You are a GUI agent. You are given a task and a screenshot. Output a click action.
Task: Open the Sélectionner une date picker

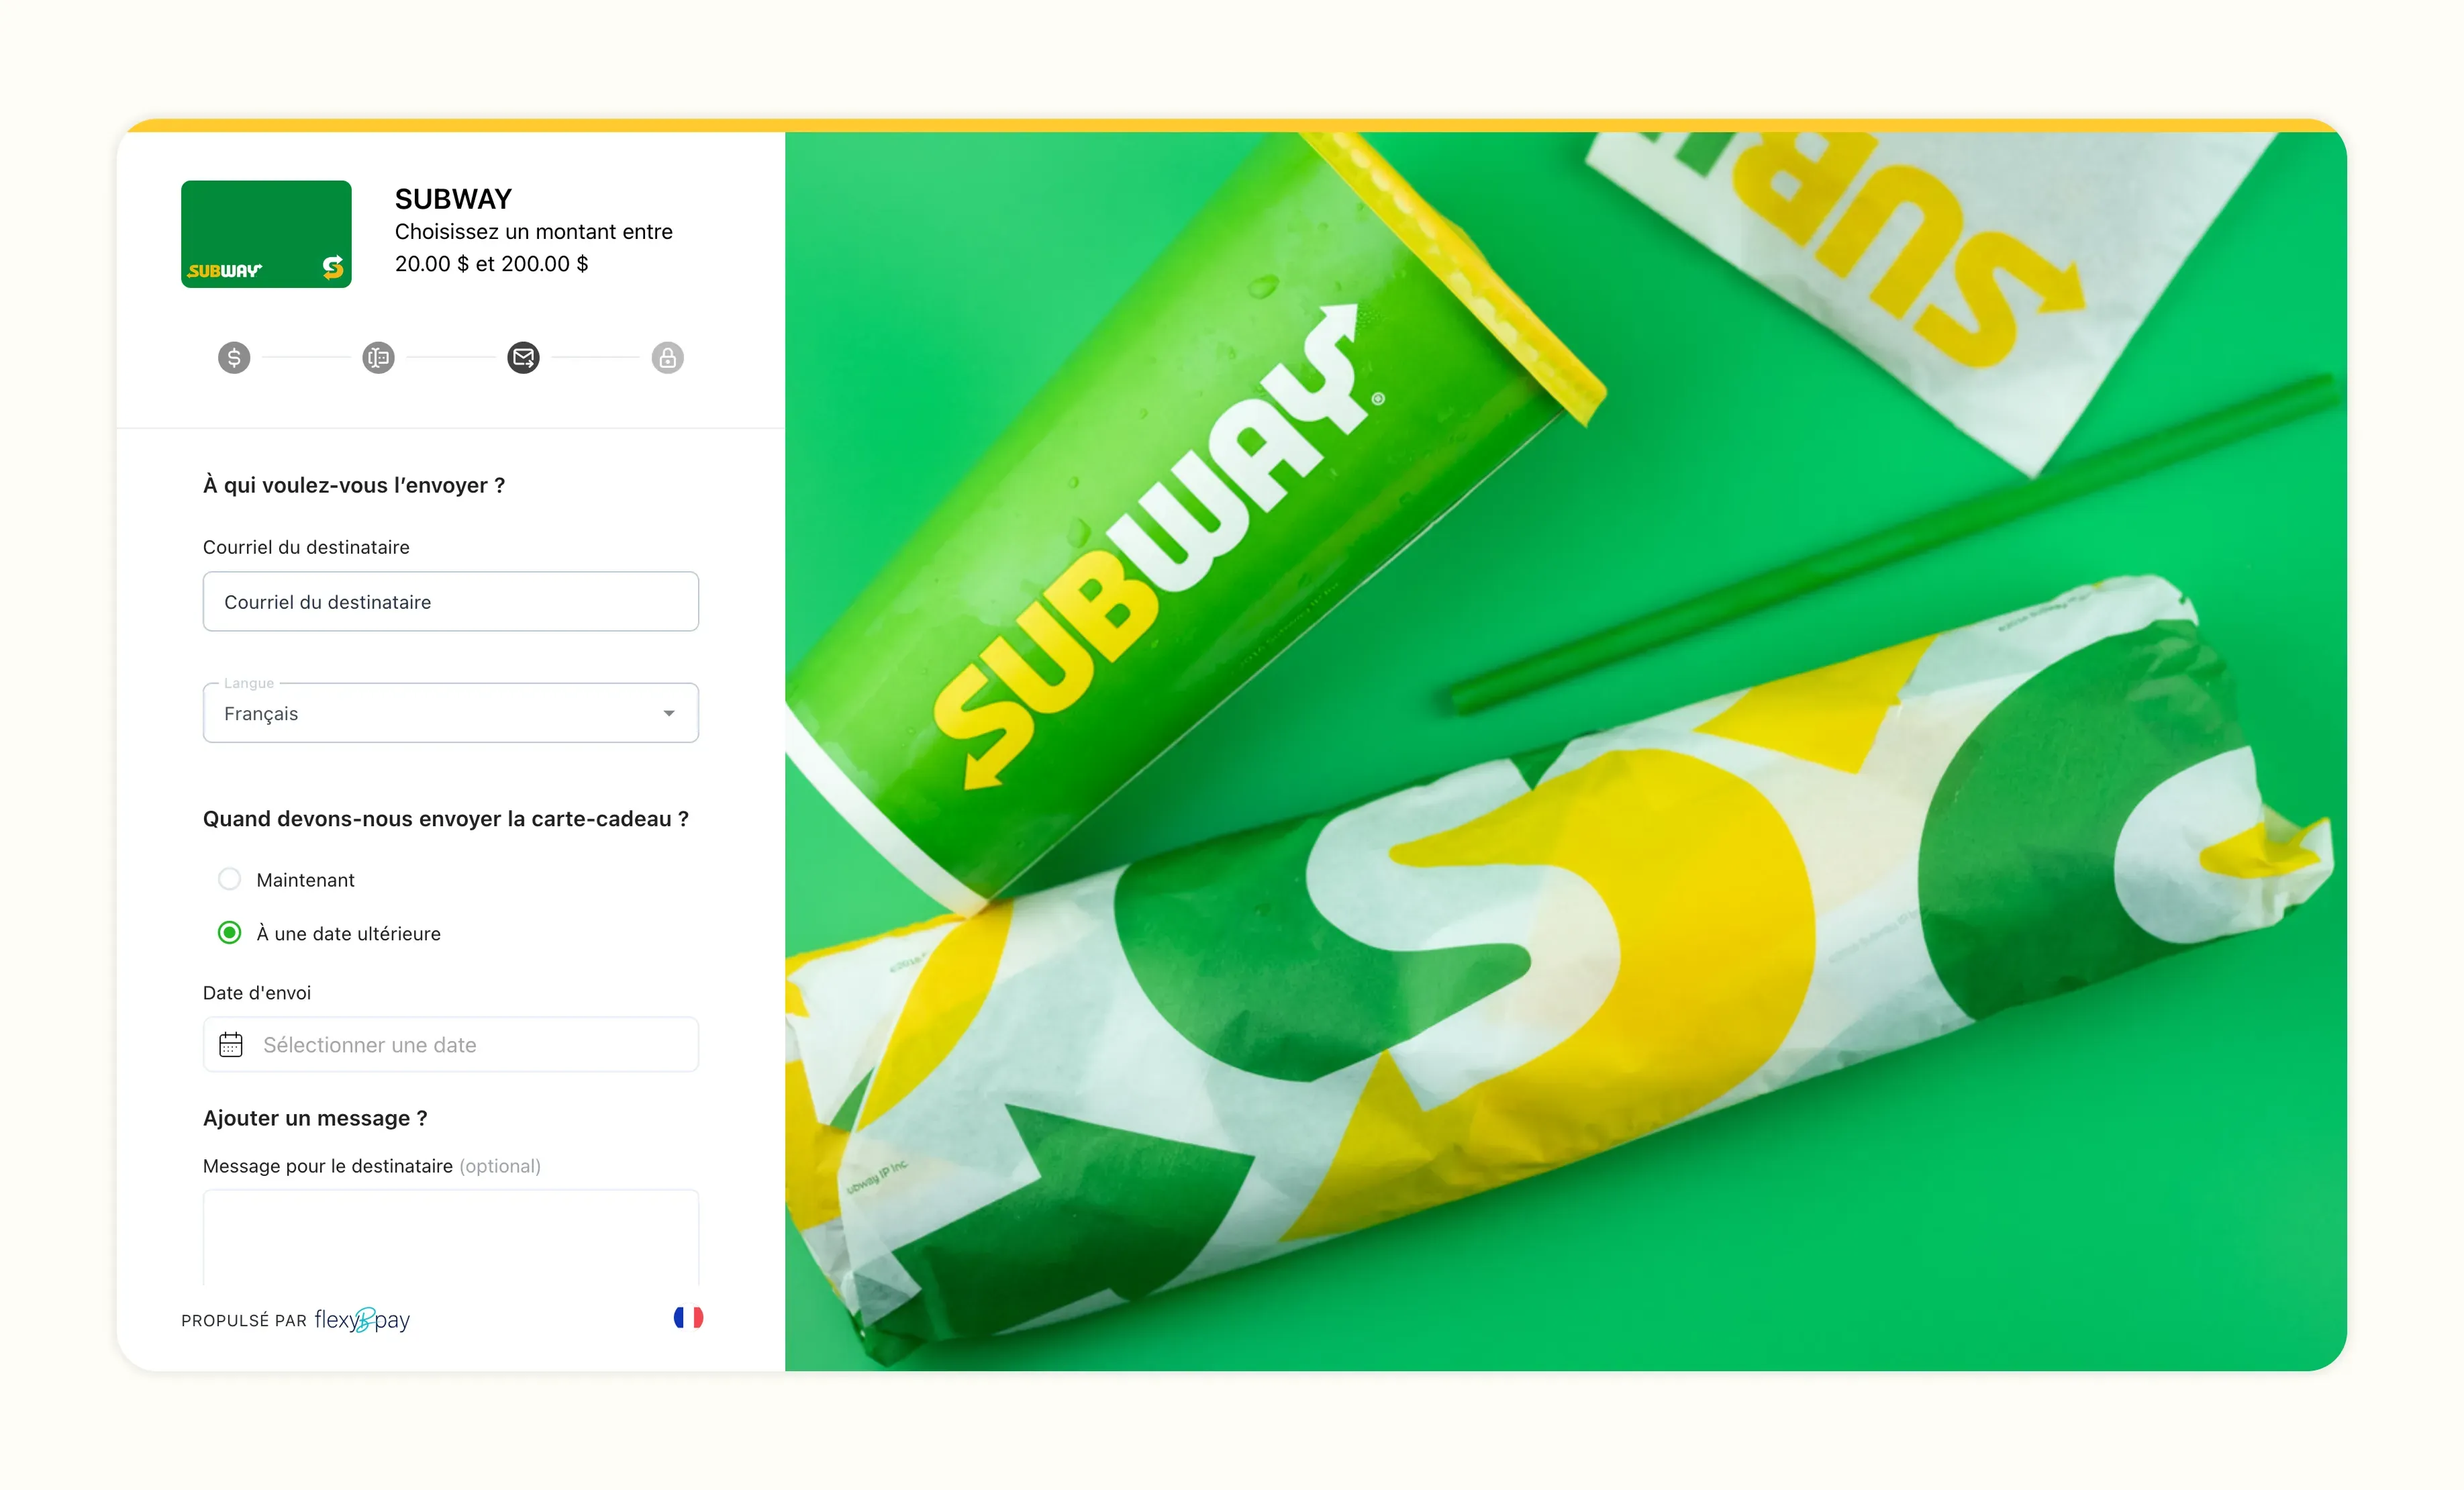coord(451,1044)
